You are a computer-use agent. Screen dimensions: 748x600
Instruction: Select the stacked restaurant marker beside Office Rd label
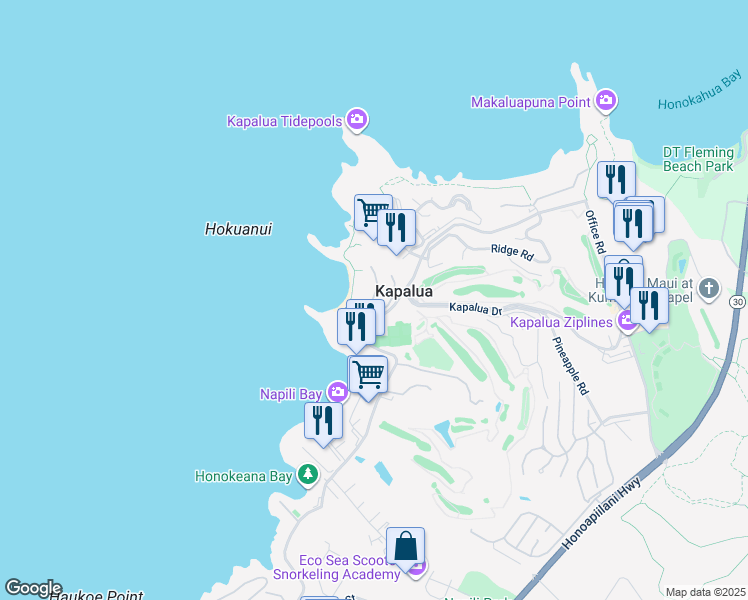(633, 227)
